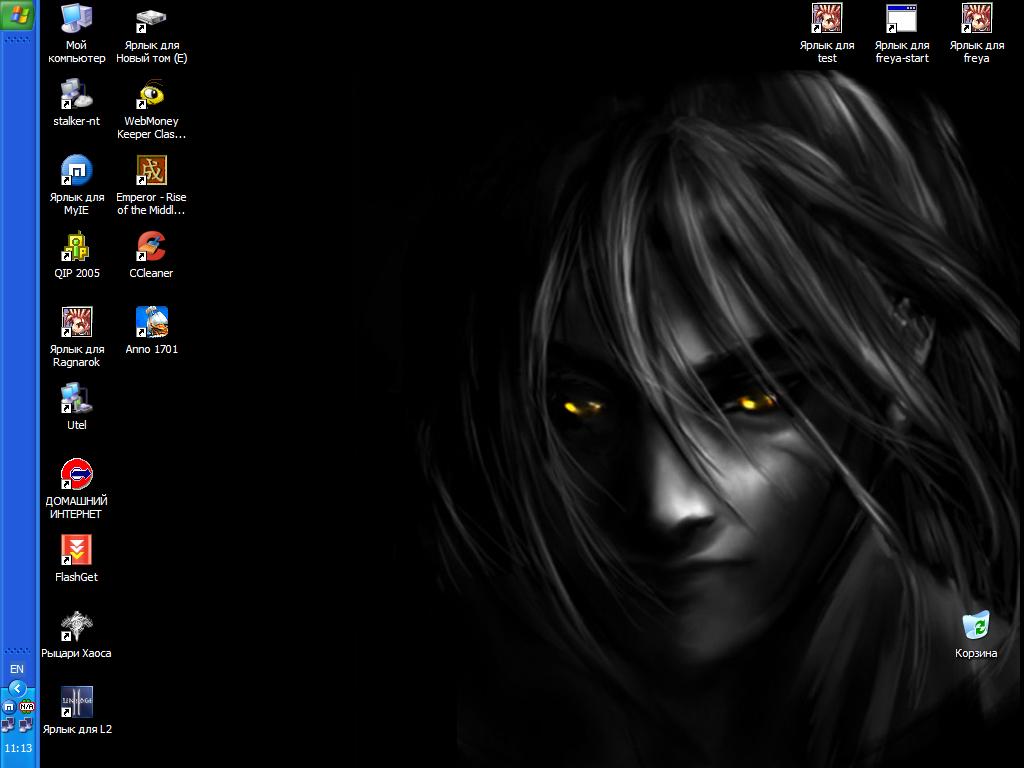
Task: Click the Рыцари Хаоса game shortcut
Action: point(76,635)
